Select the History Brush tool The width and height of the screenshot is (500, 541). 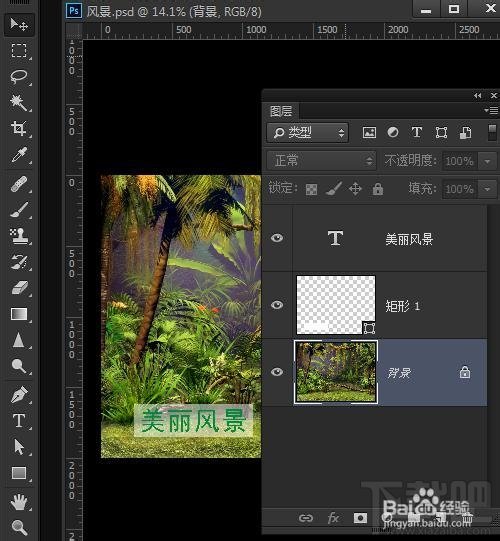(x=19, y=262)
